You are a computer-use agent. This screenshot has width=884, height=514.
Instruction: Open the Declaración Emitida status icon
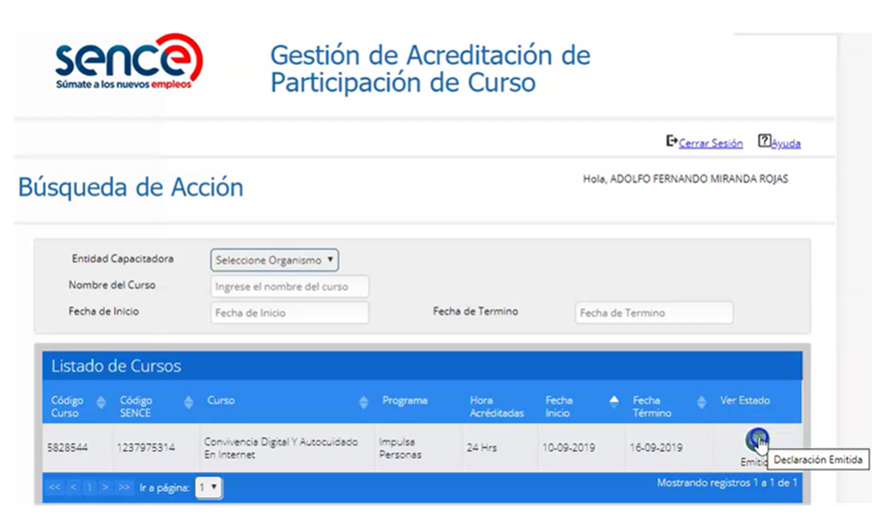(757, 440)
